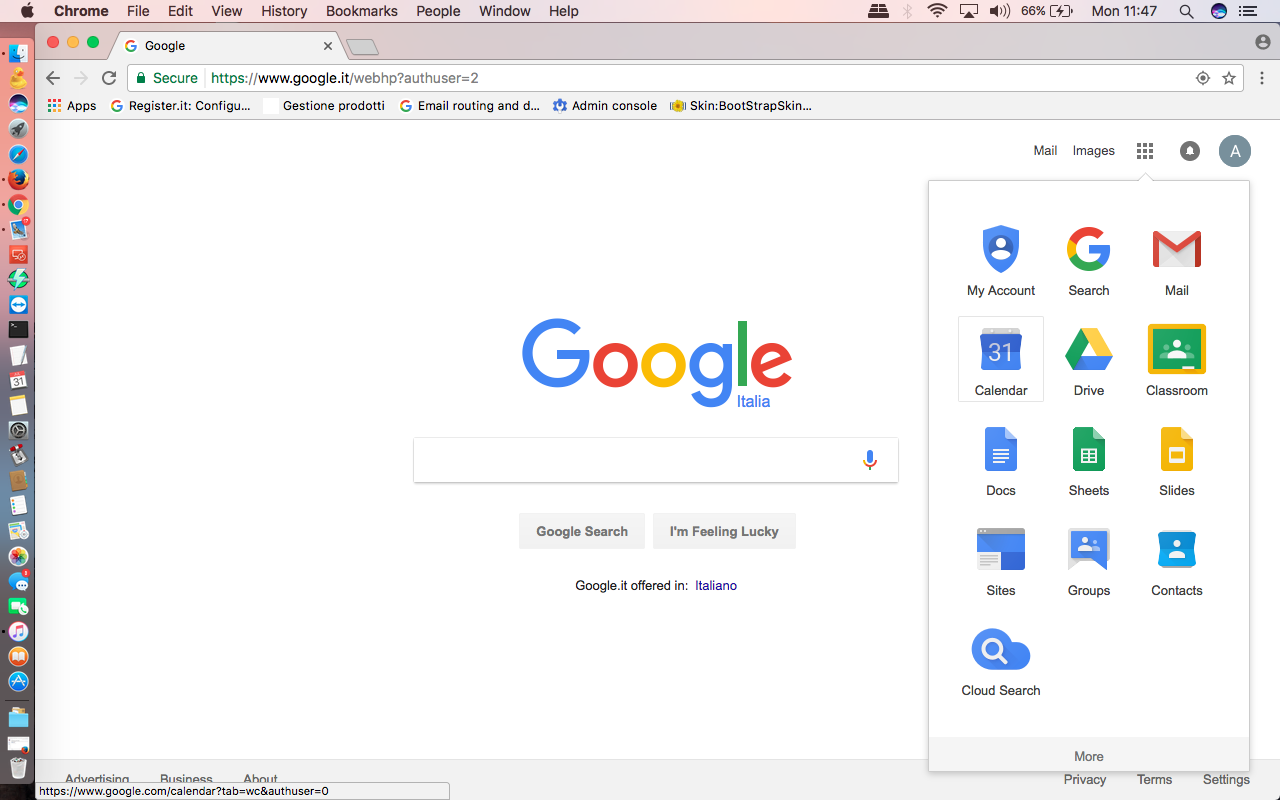
Task: Open the History menu
Action: 284,11
